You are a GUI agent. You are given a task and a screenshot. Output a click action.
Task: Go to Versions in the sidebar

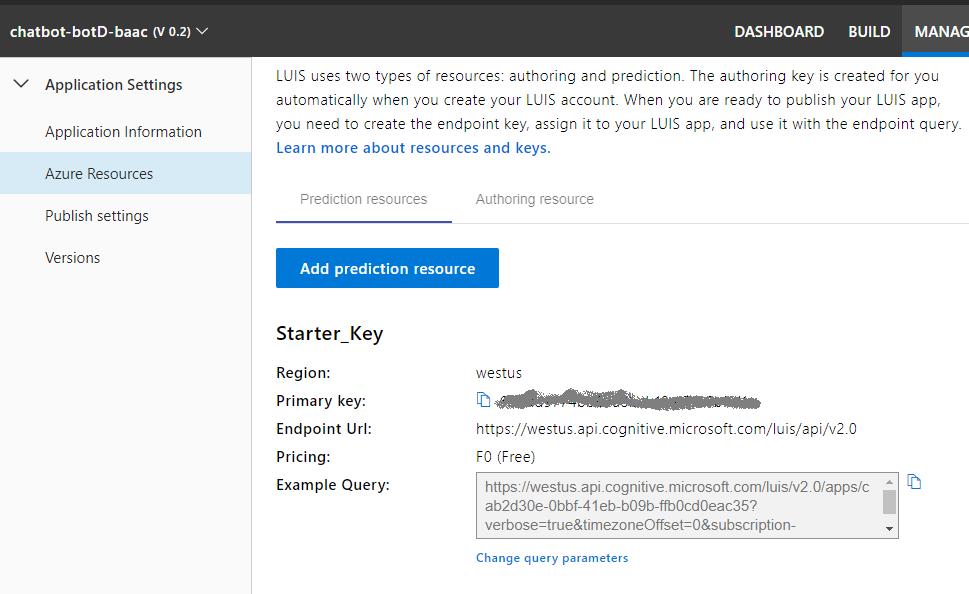click(73, 258)
